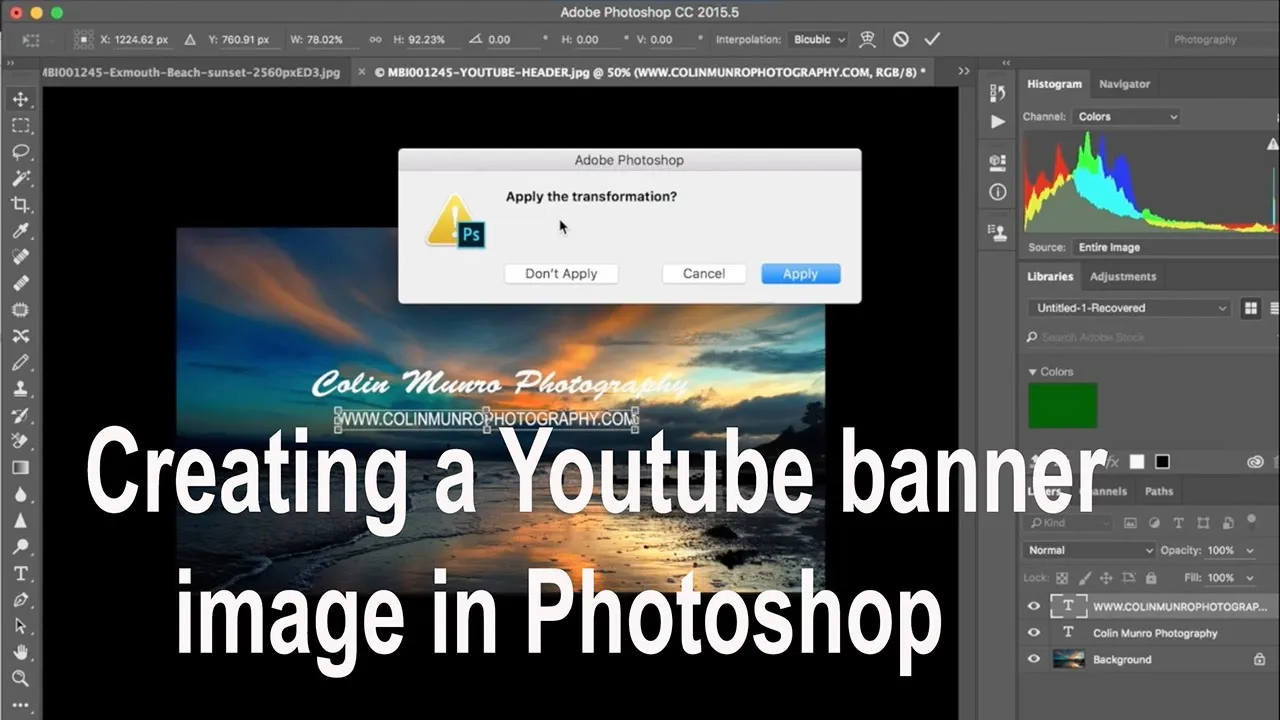Select the Hand tool
Image resolution: width=1280 pixels, height=720 pixels.
click(x=20, y=652)
